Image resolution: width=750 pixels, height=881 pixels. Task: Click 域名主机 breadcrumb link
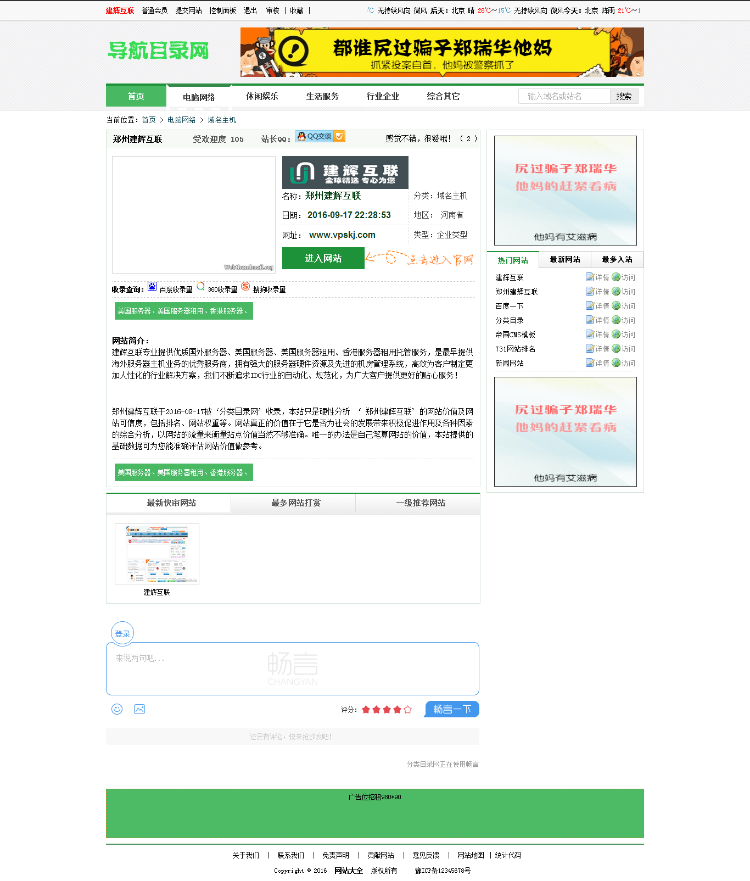(222, 120)
